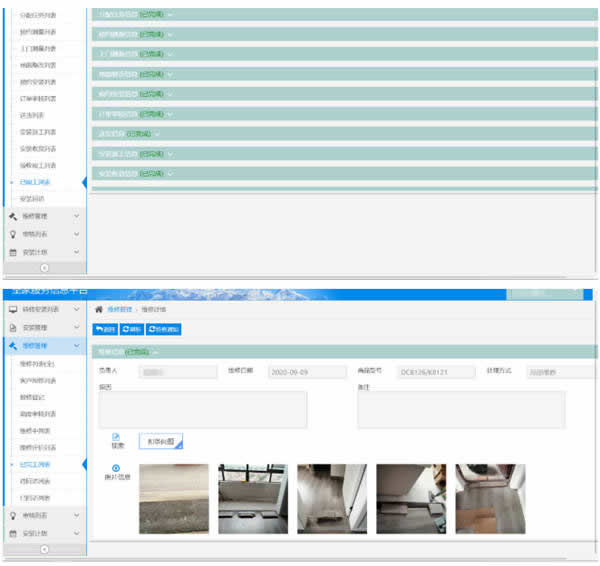Viewport: 600px width, 566px height.
Task: Click the eye icon beside the photo thumbnails
Action: tap(116, 468)
